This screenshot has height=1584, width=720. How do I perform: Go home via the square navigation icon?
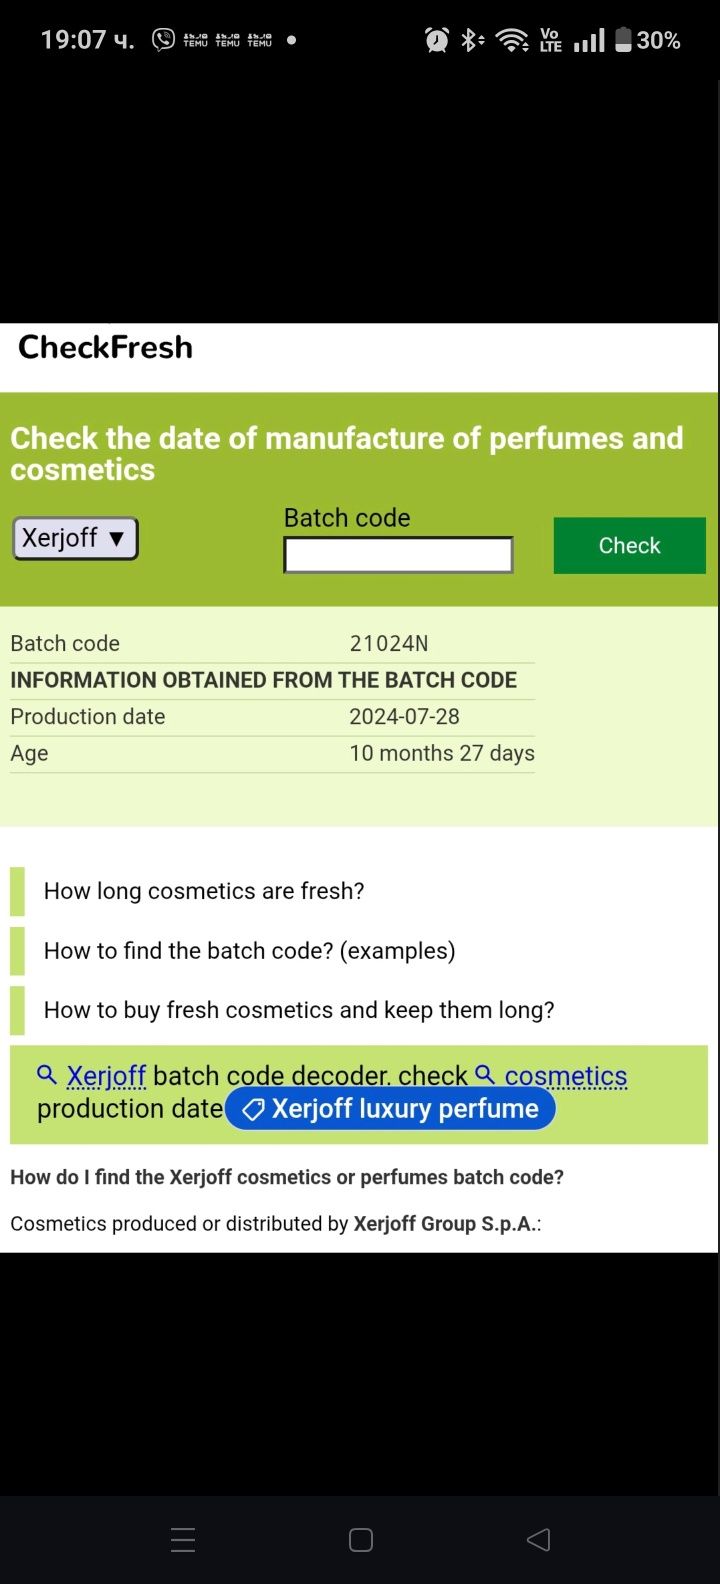point(361,1540)
